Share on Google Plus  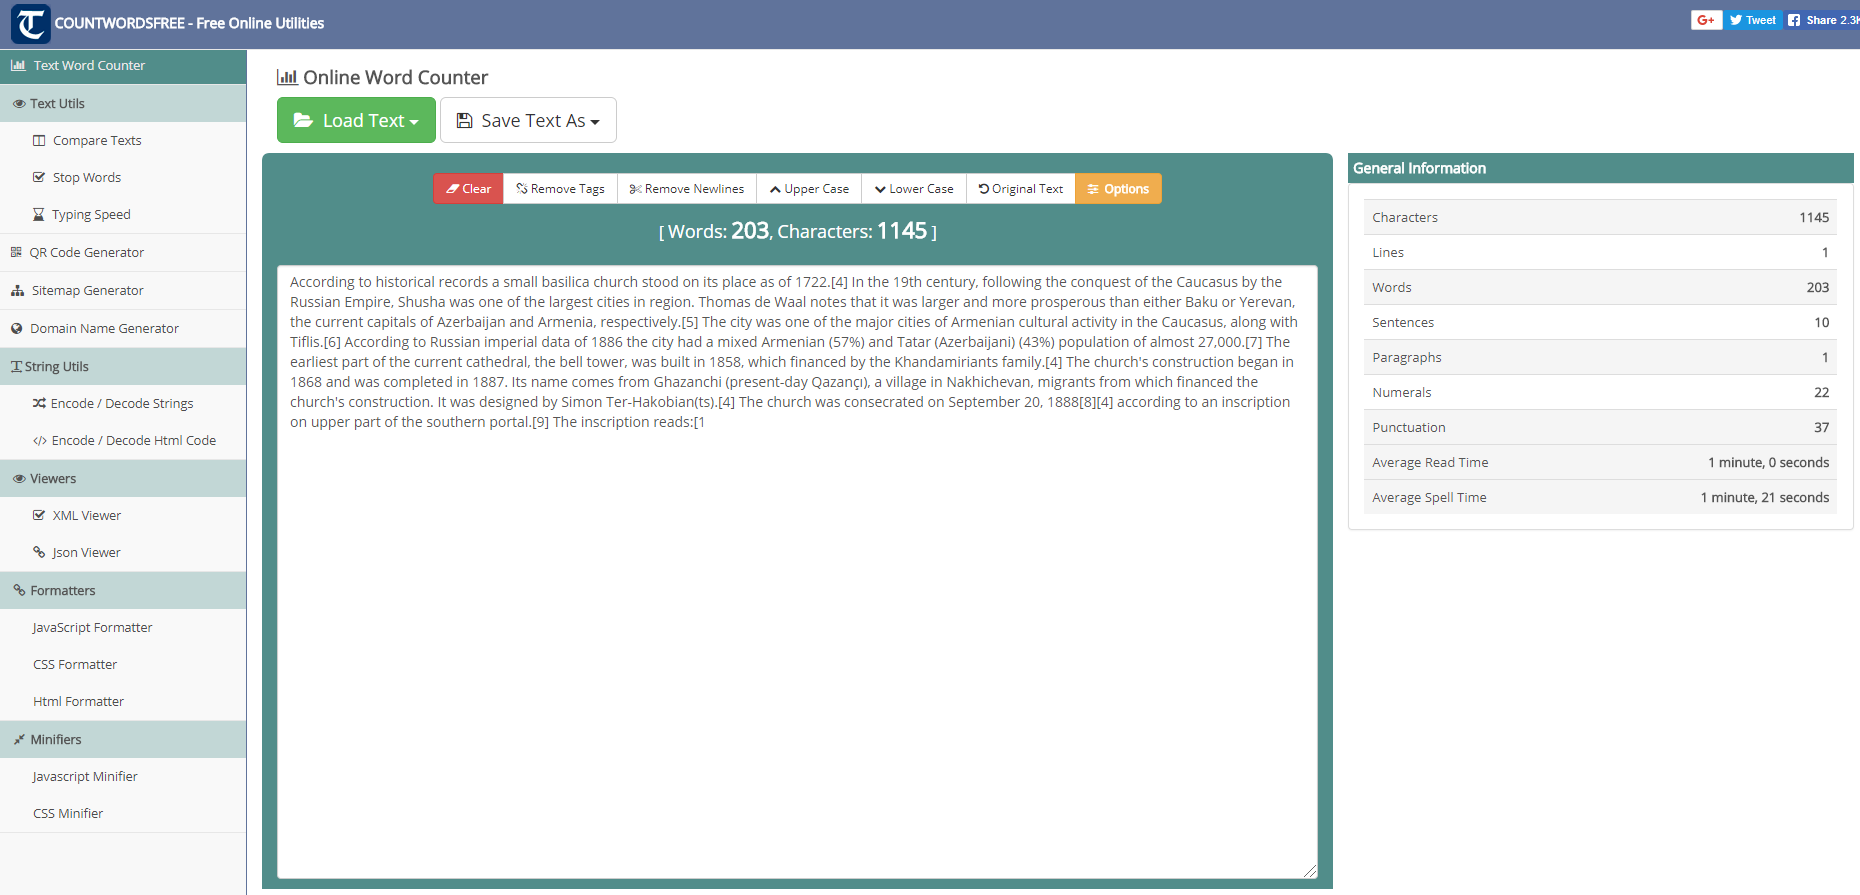click(x=1706, y=20)
